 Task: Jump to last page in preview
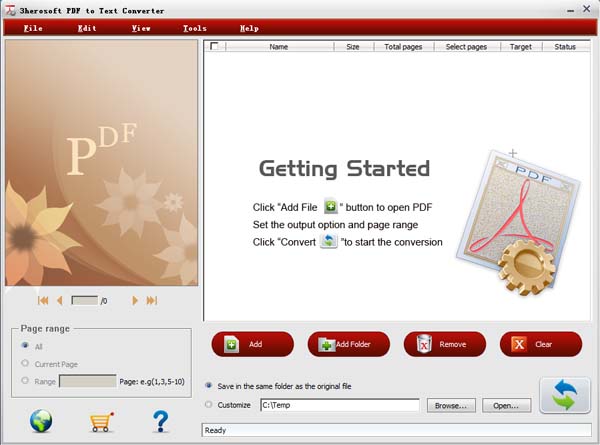tap(152, 300)
